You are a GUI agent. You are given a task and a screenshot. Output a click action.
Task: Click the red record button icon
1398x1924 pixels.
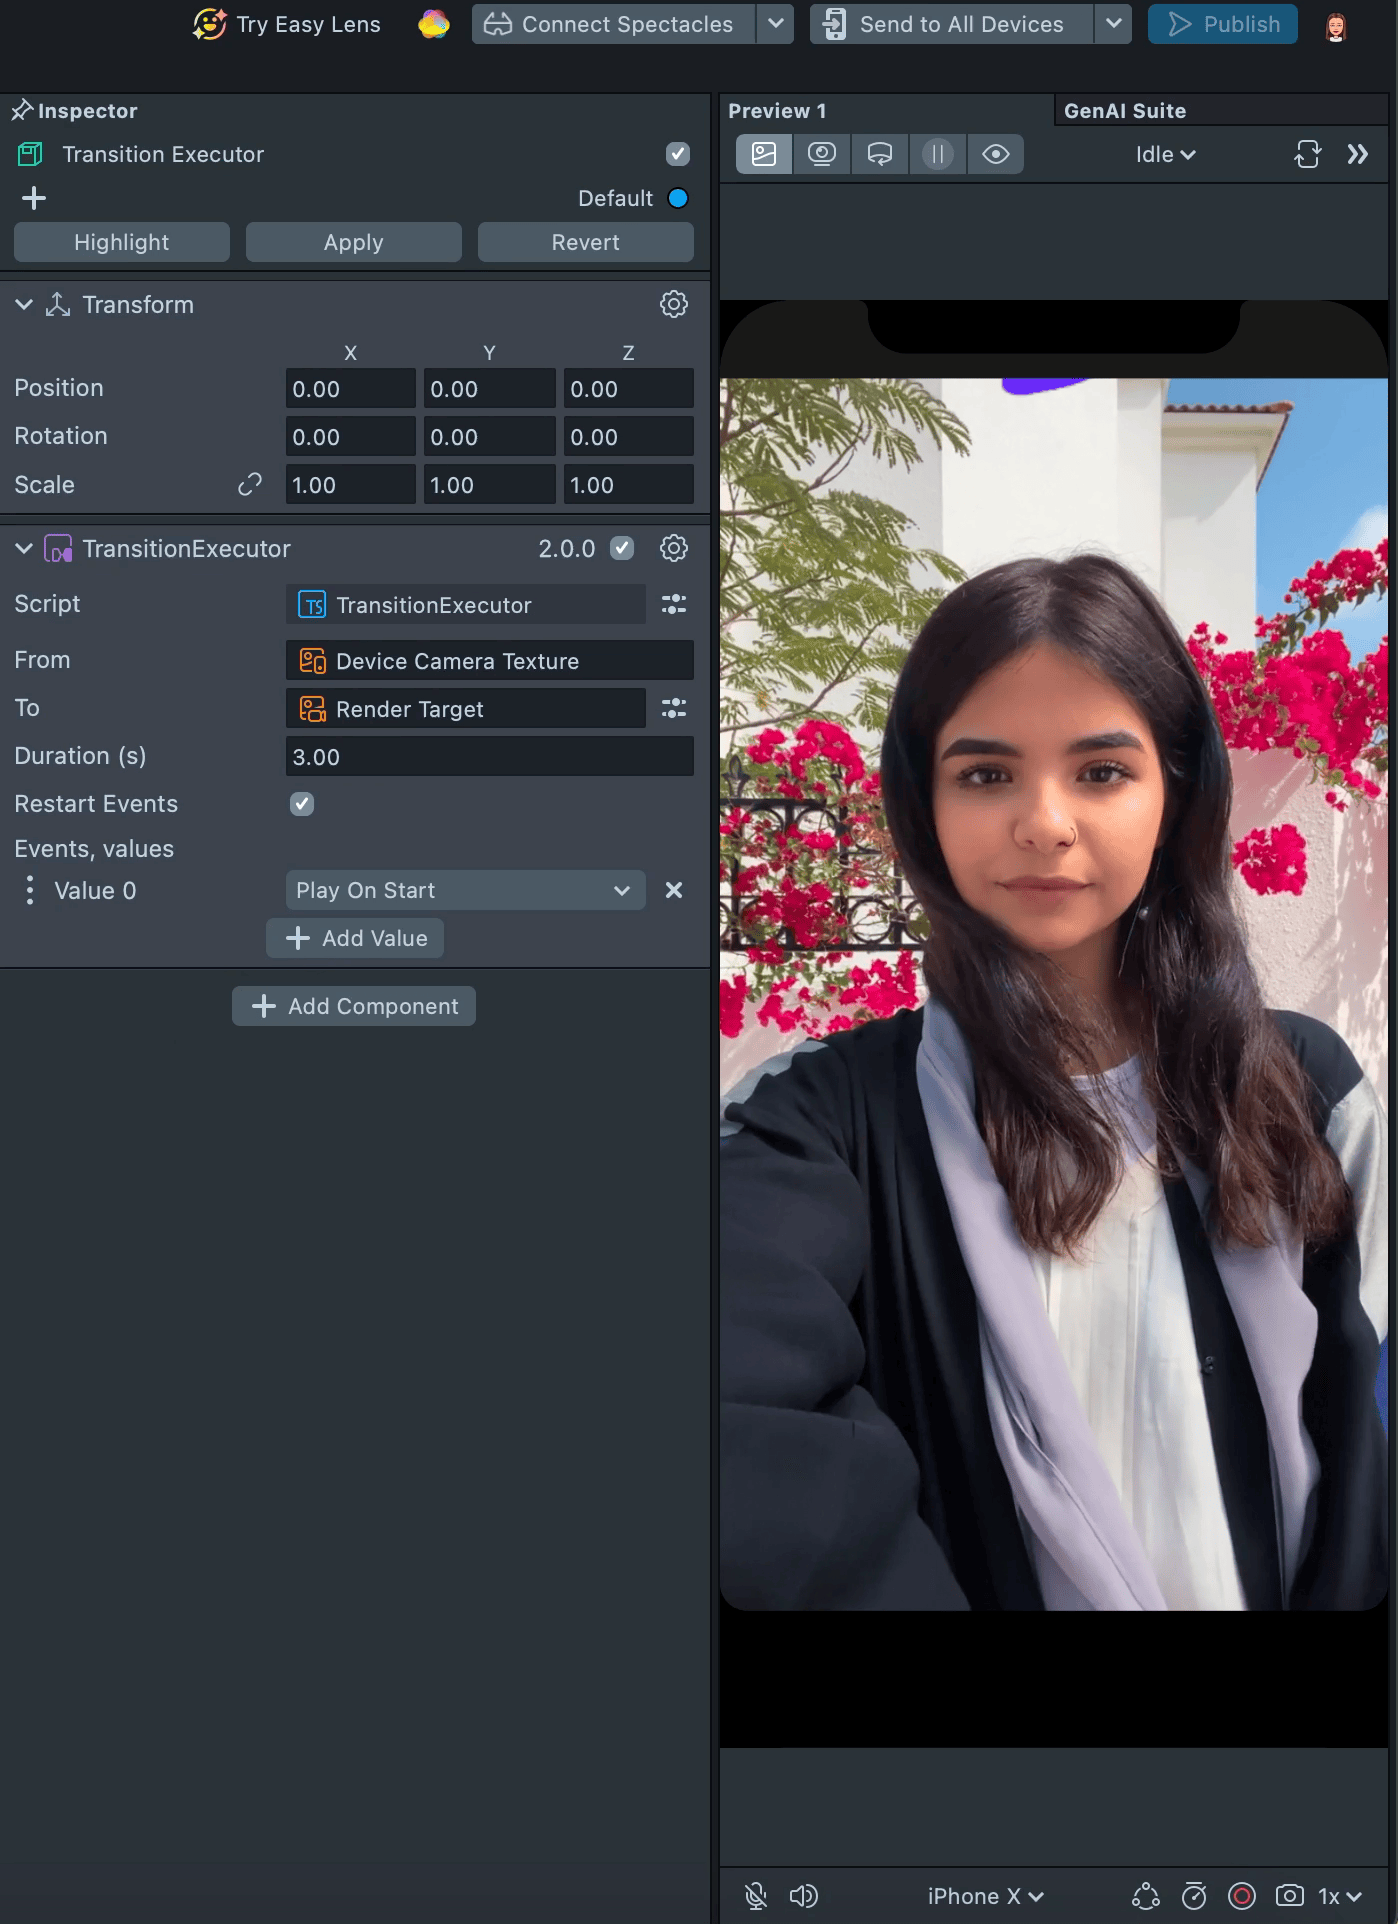click(1241, 1896)
